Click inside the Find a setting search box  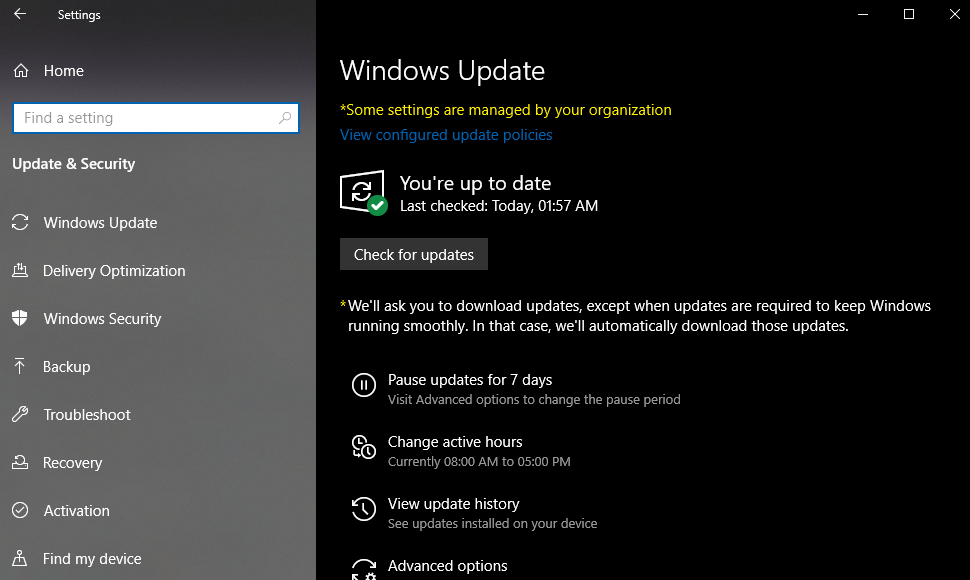point(140,117)
